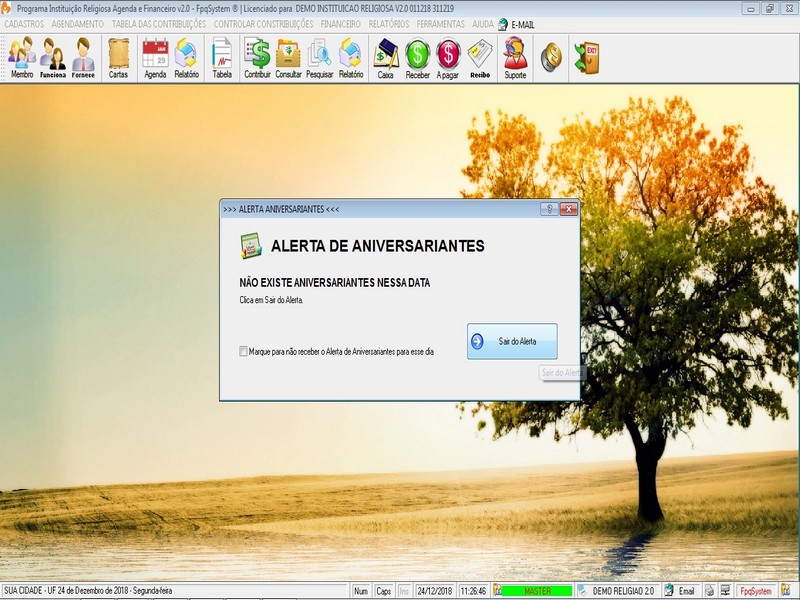The height and width of the screenshot is (600, 800).
Task: Open the FERRAMENTAS menu
Action: pos(440,24)
